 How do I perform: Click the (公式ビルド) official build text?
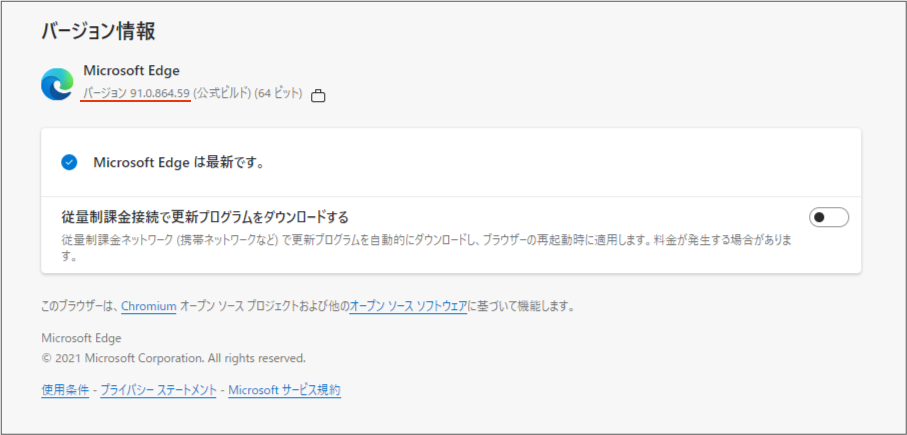(x=222, y=93)
